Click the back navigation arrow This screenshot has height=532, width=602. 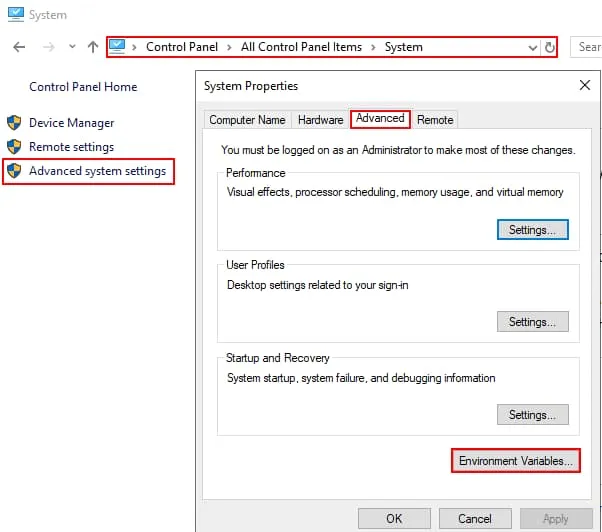(20, 47)
